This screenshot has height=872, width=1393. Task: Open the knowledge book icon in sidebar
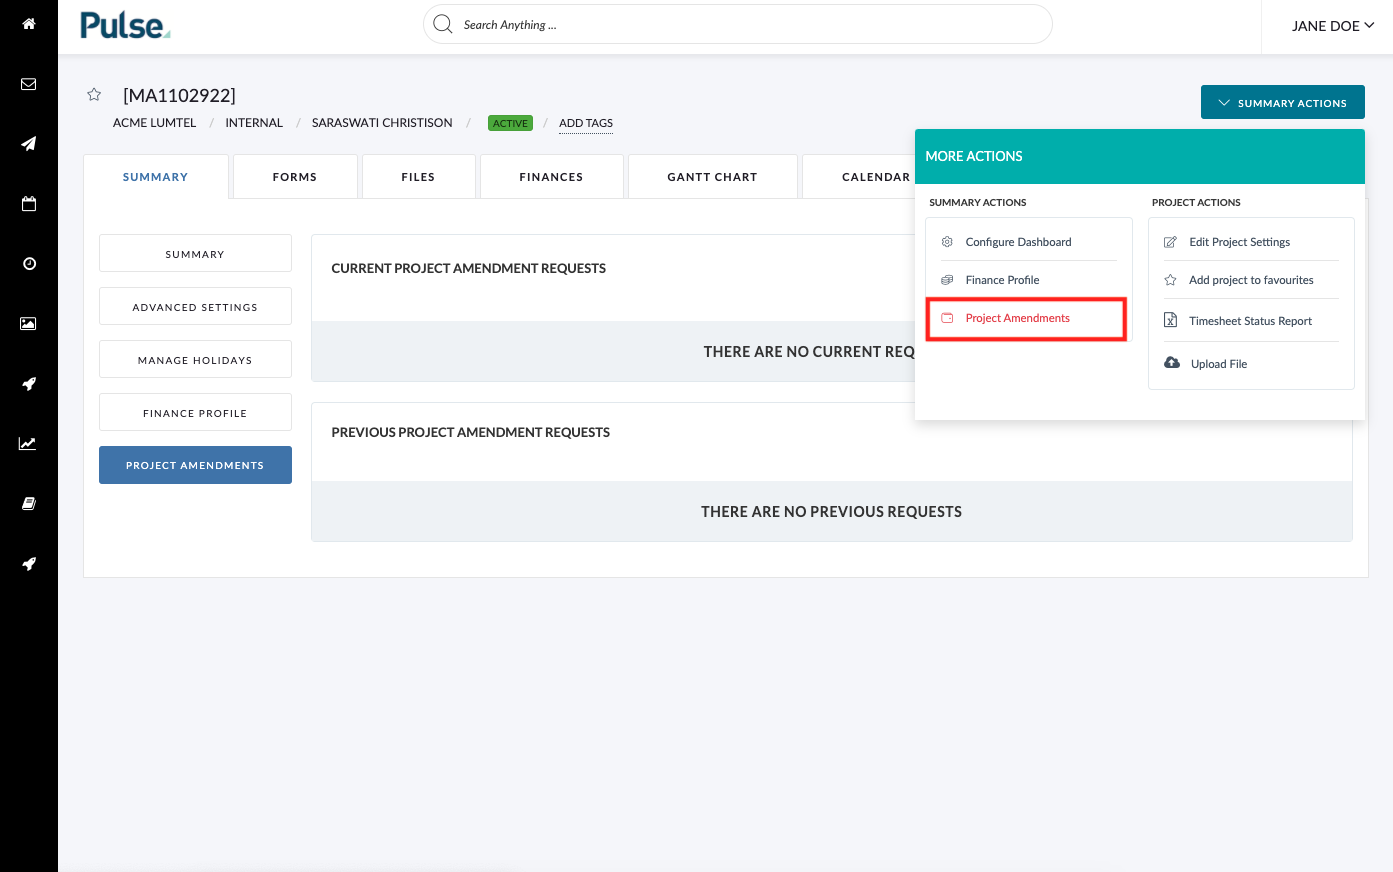[29, 503]
